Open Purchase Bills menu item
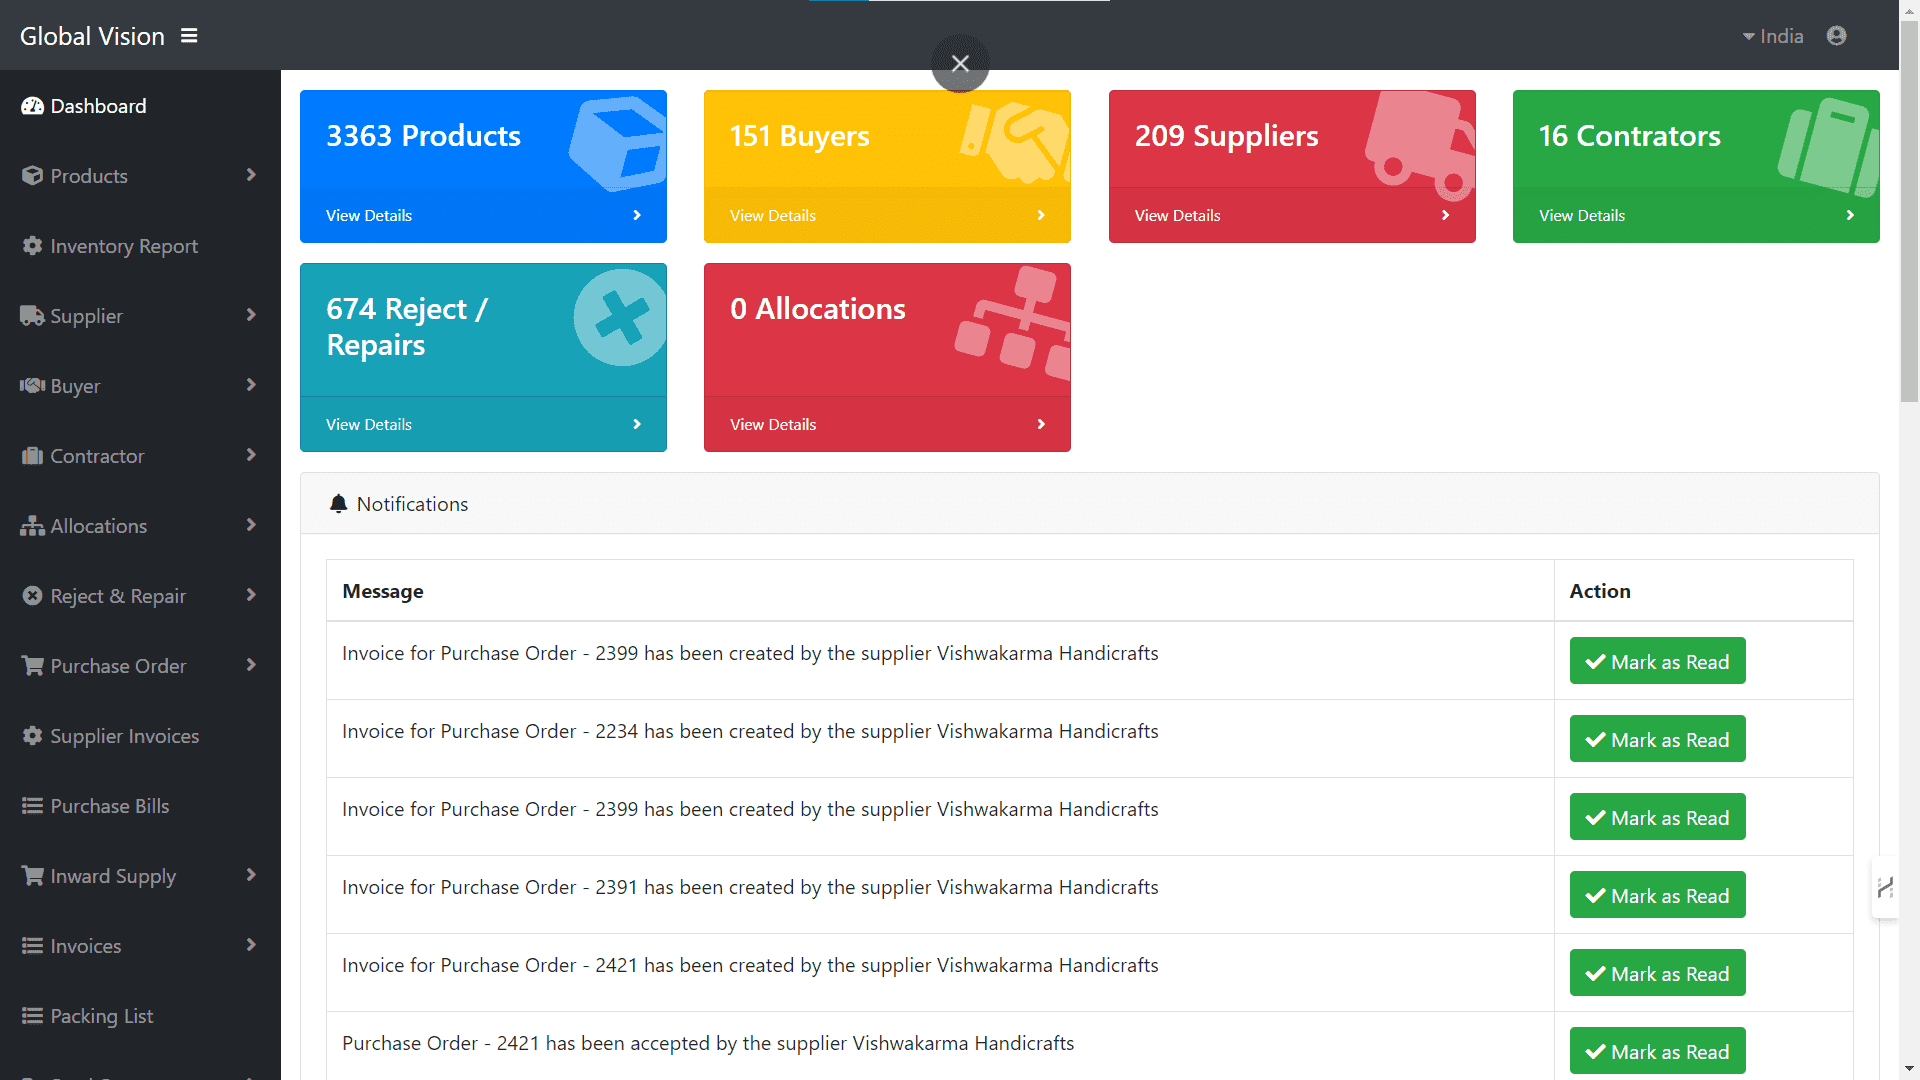The height and width of the screenshot is (1080, 1920). (110, 806)
